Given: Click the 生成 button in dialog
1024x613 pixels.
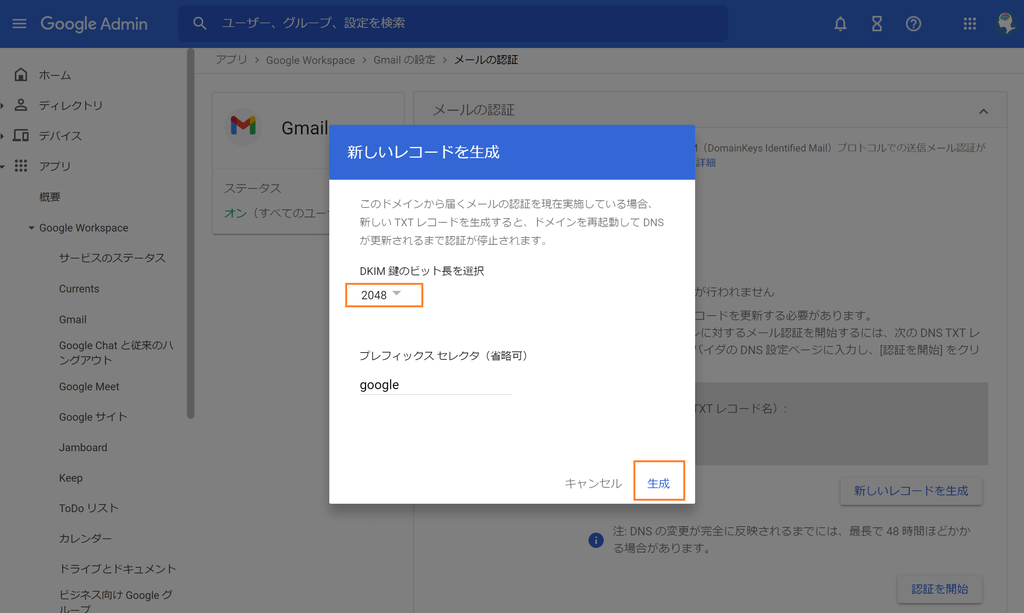Looking at the screenshot, I should click(658, 483).
